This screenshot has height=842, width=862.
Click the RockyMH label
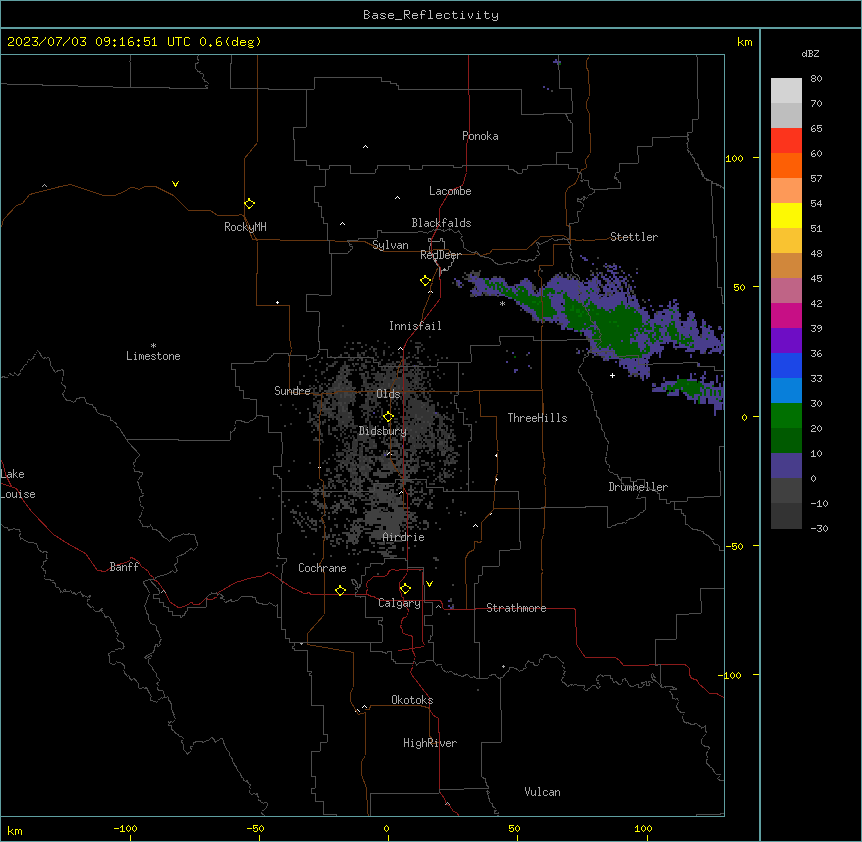click(x=245, y=227)
